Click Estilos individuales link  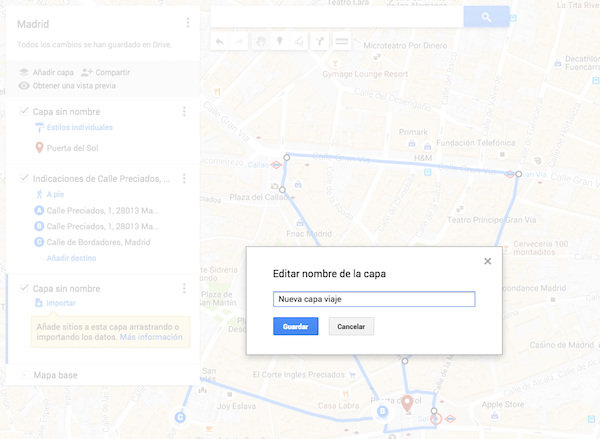80,127
